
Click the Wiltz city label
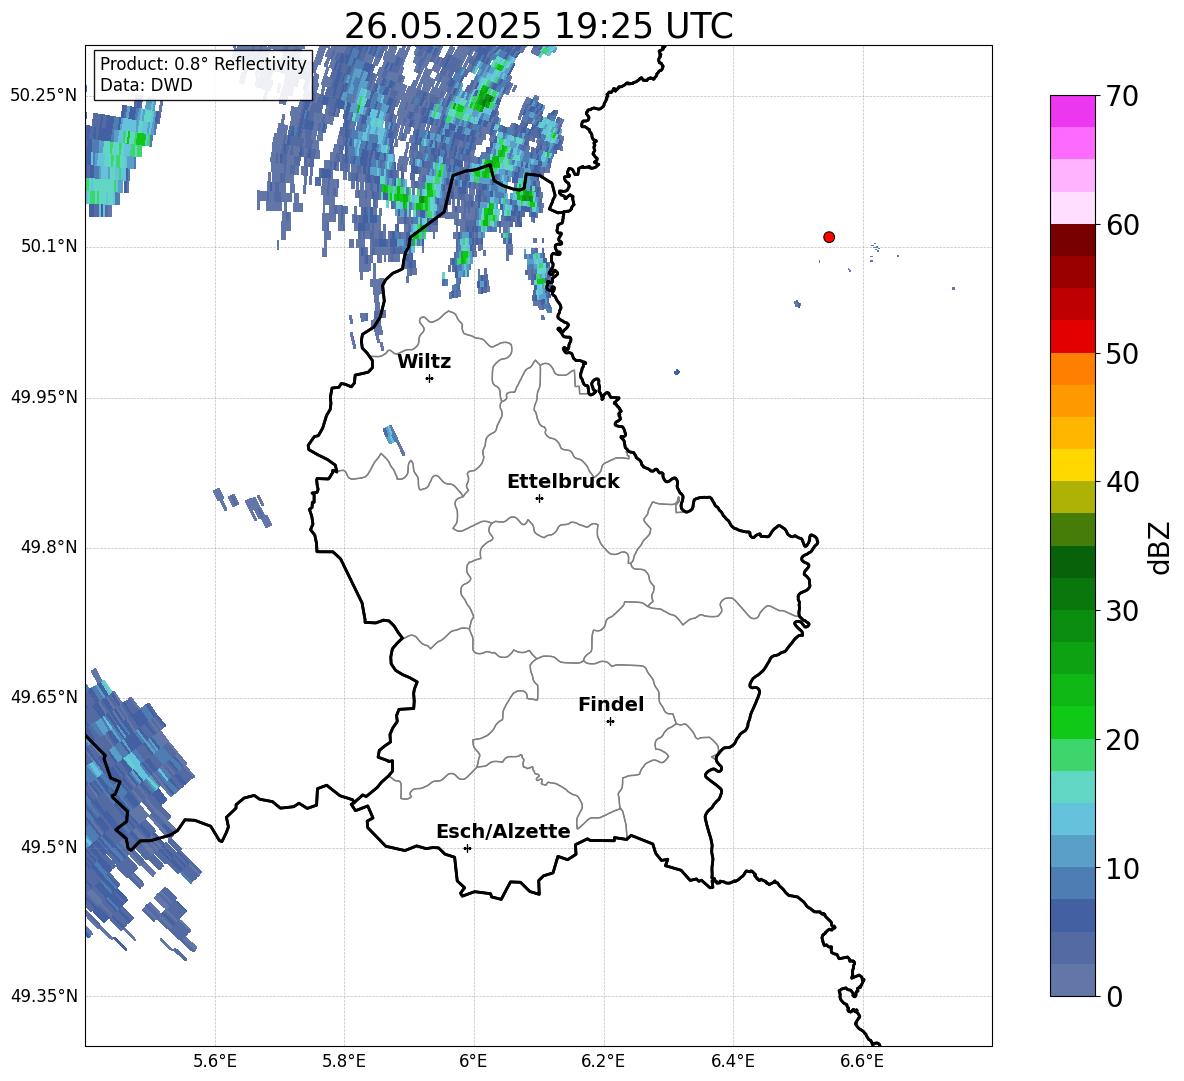(424, 362)
